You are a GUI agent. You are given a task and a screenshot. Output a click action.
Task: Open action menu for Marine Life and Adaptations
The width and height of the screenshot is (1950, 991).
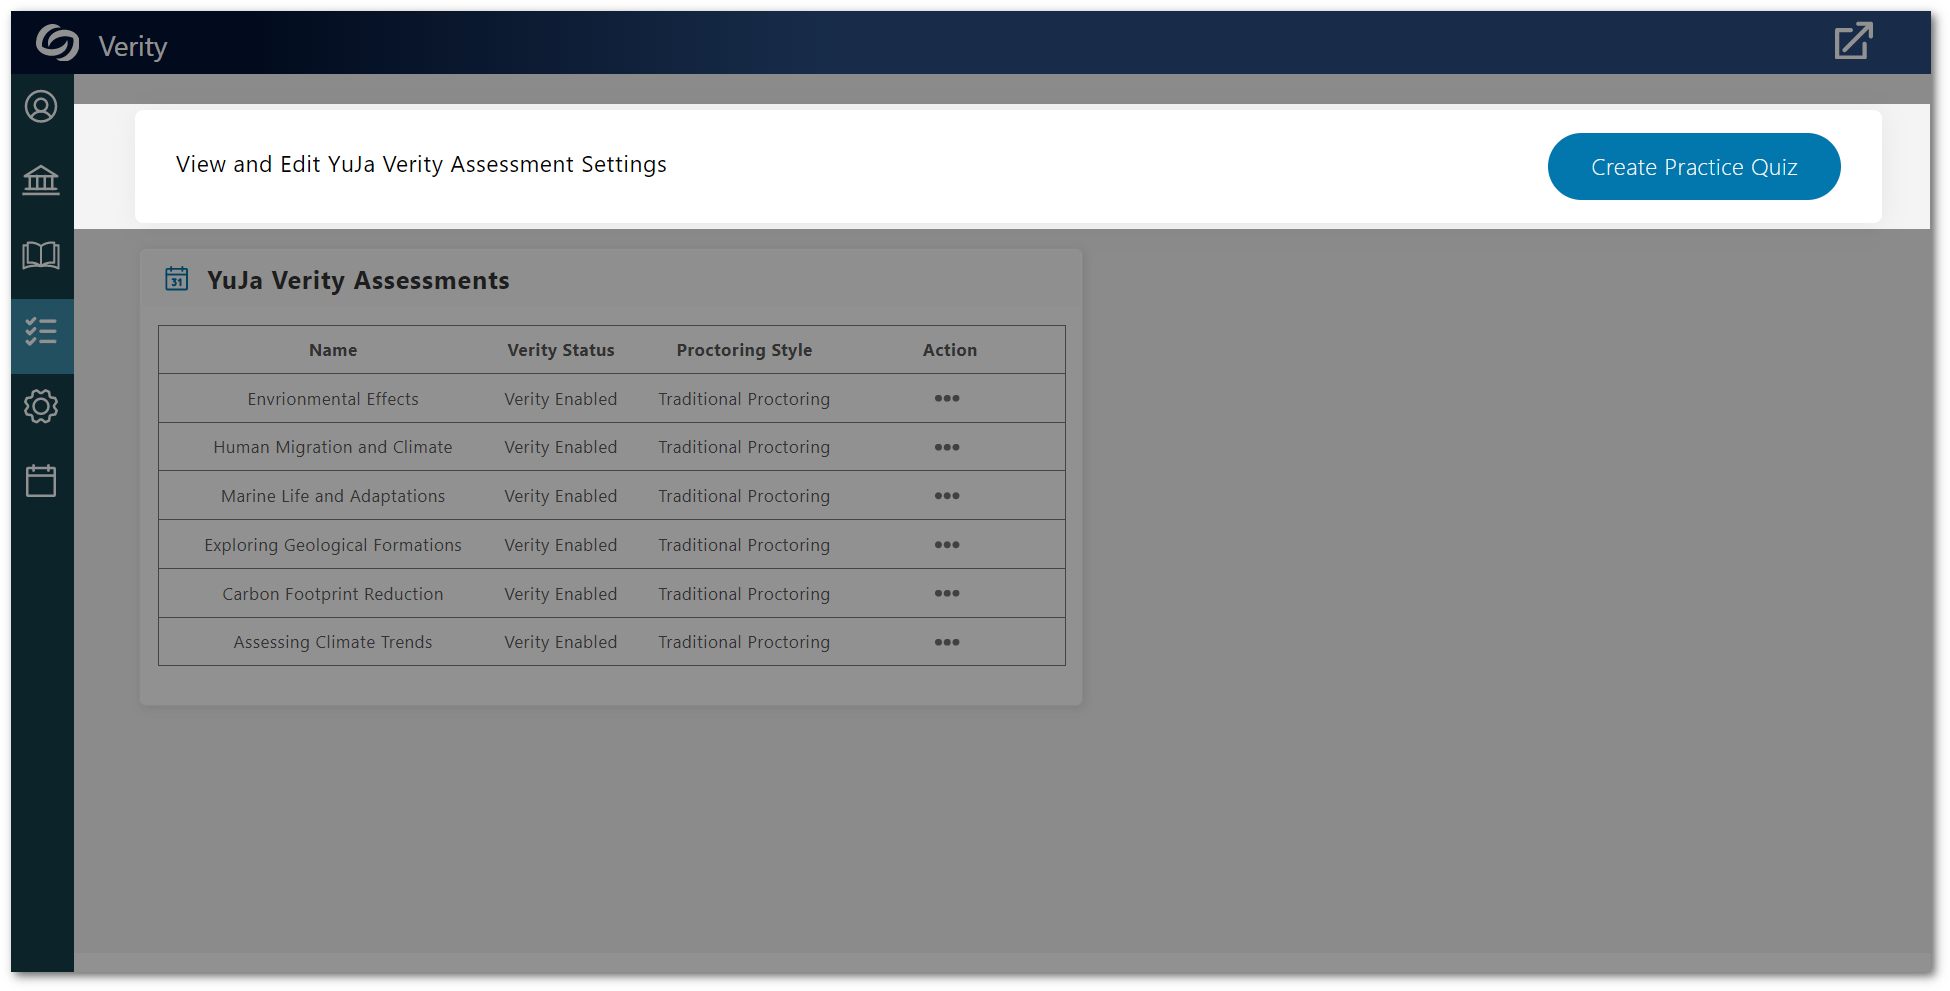[x=947, y=495]
